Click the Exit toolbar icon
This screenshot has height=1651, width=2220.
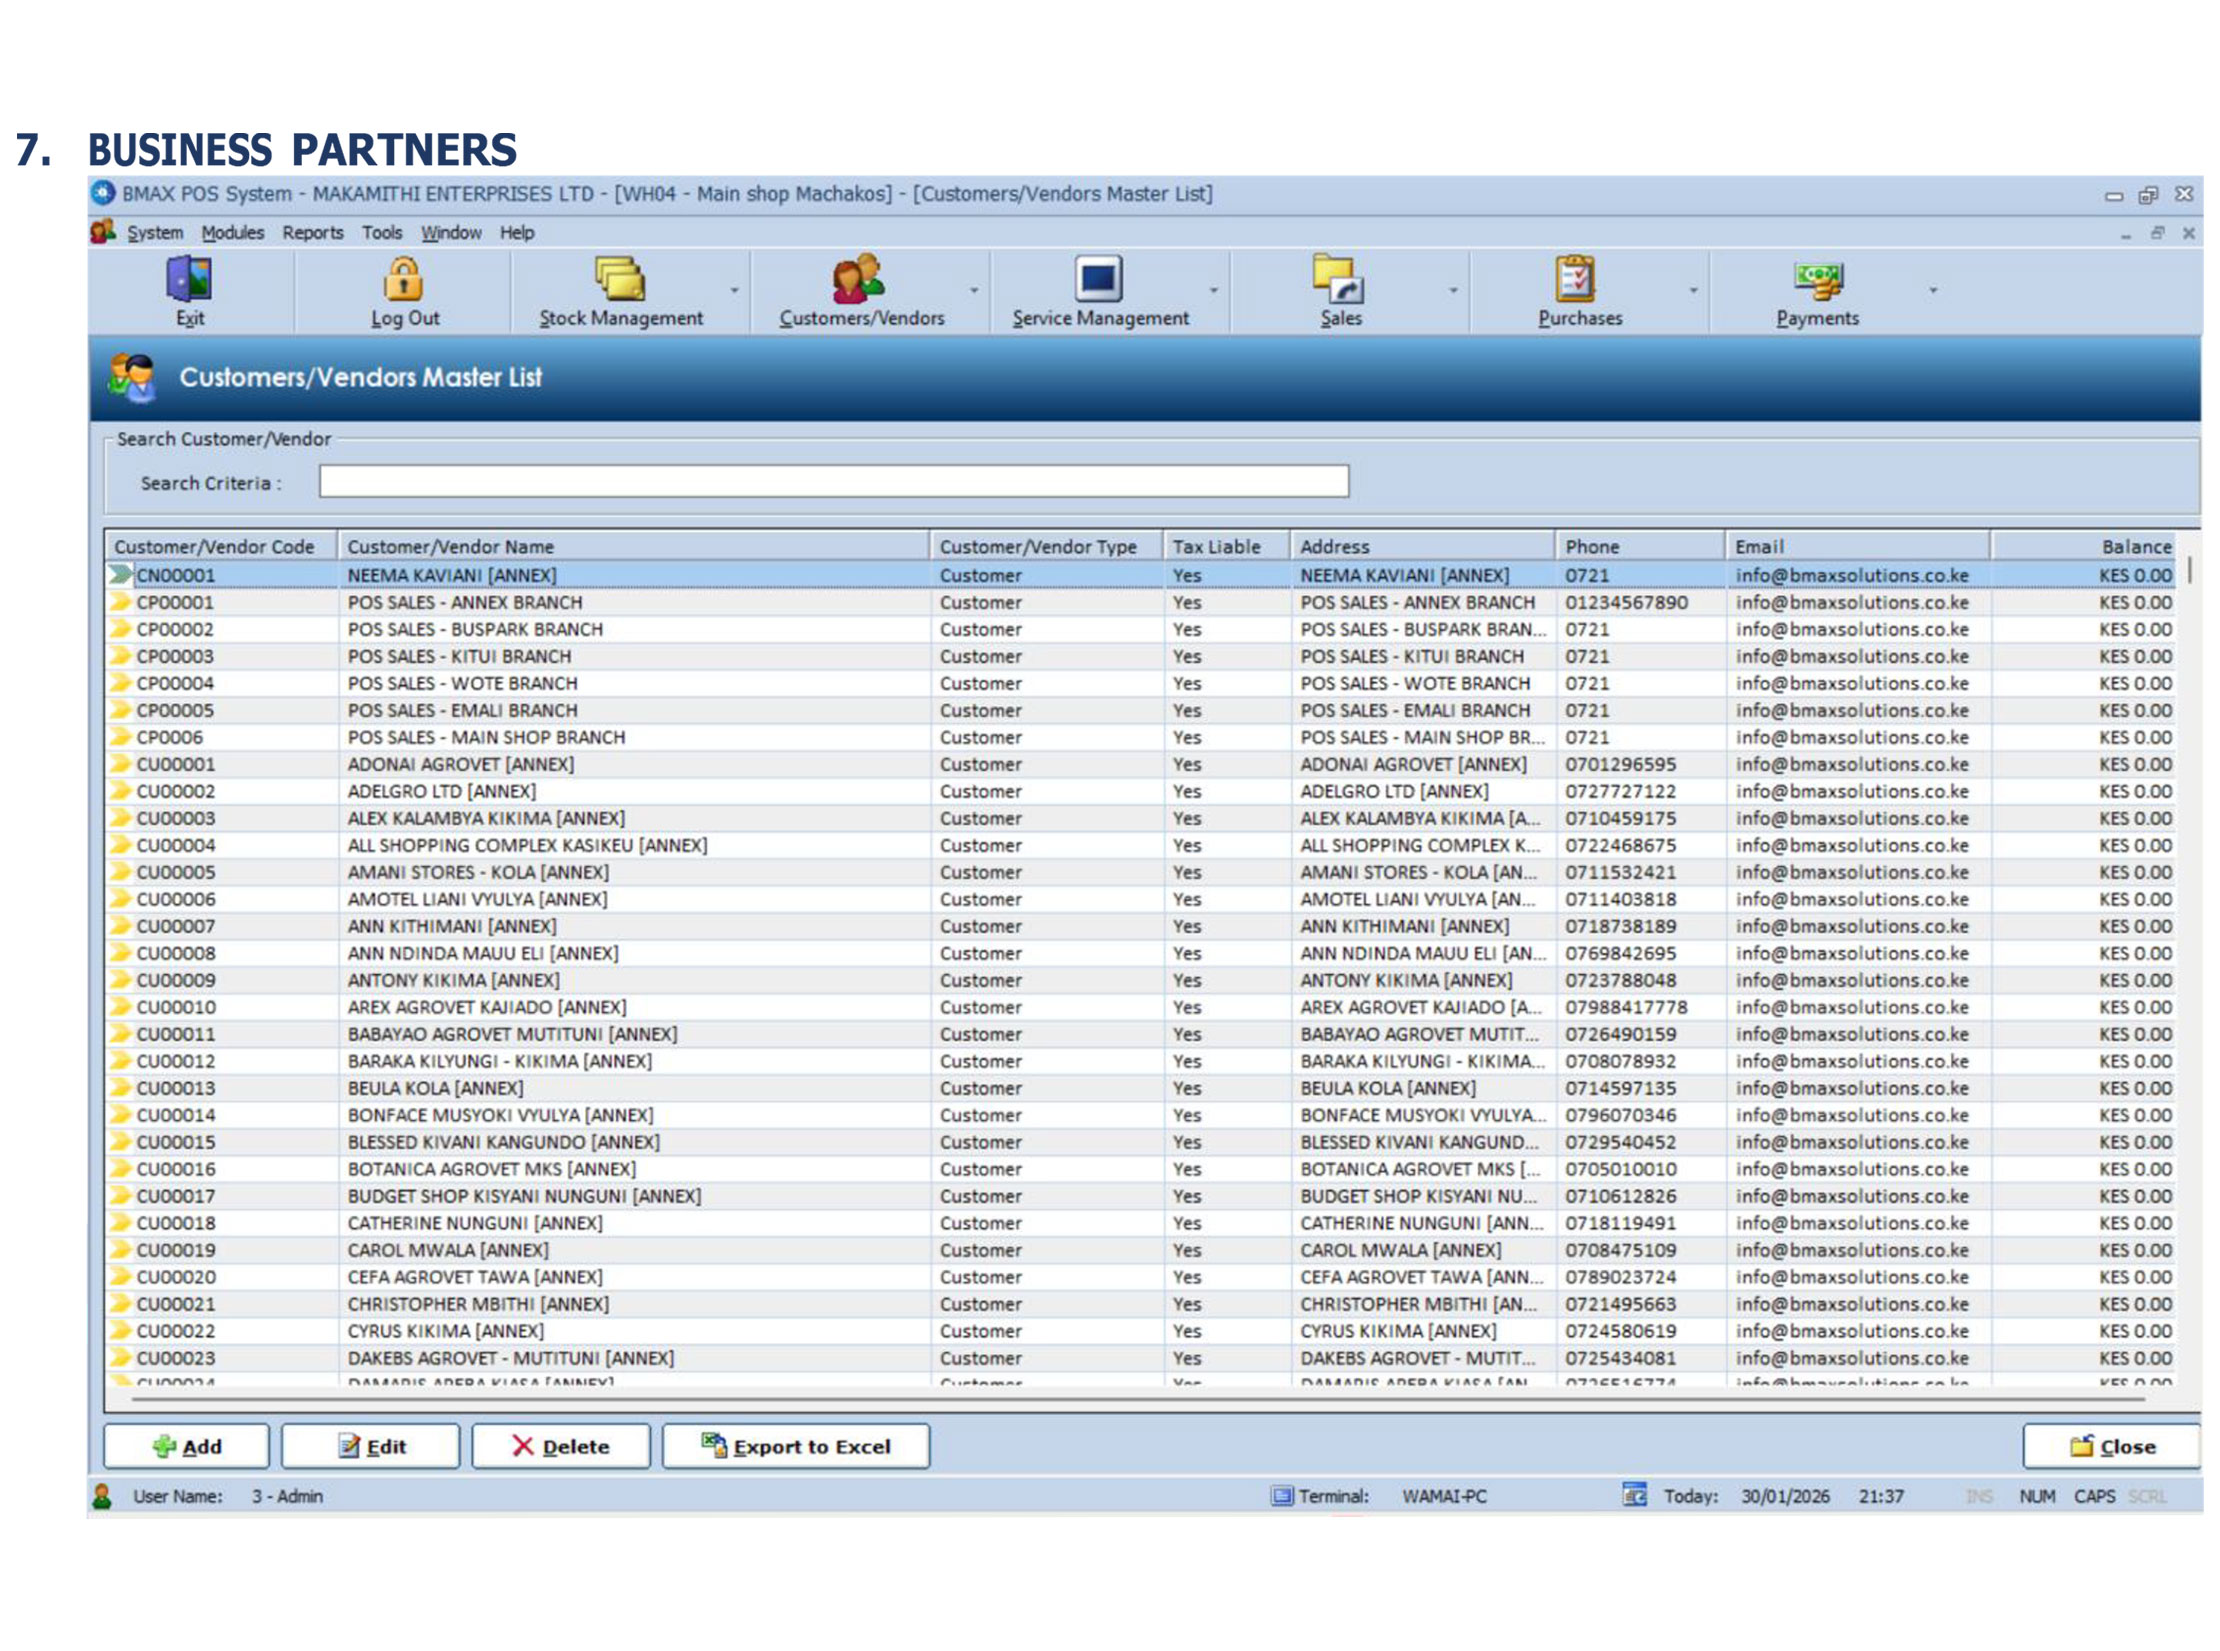(189, 281)
